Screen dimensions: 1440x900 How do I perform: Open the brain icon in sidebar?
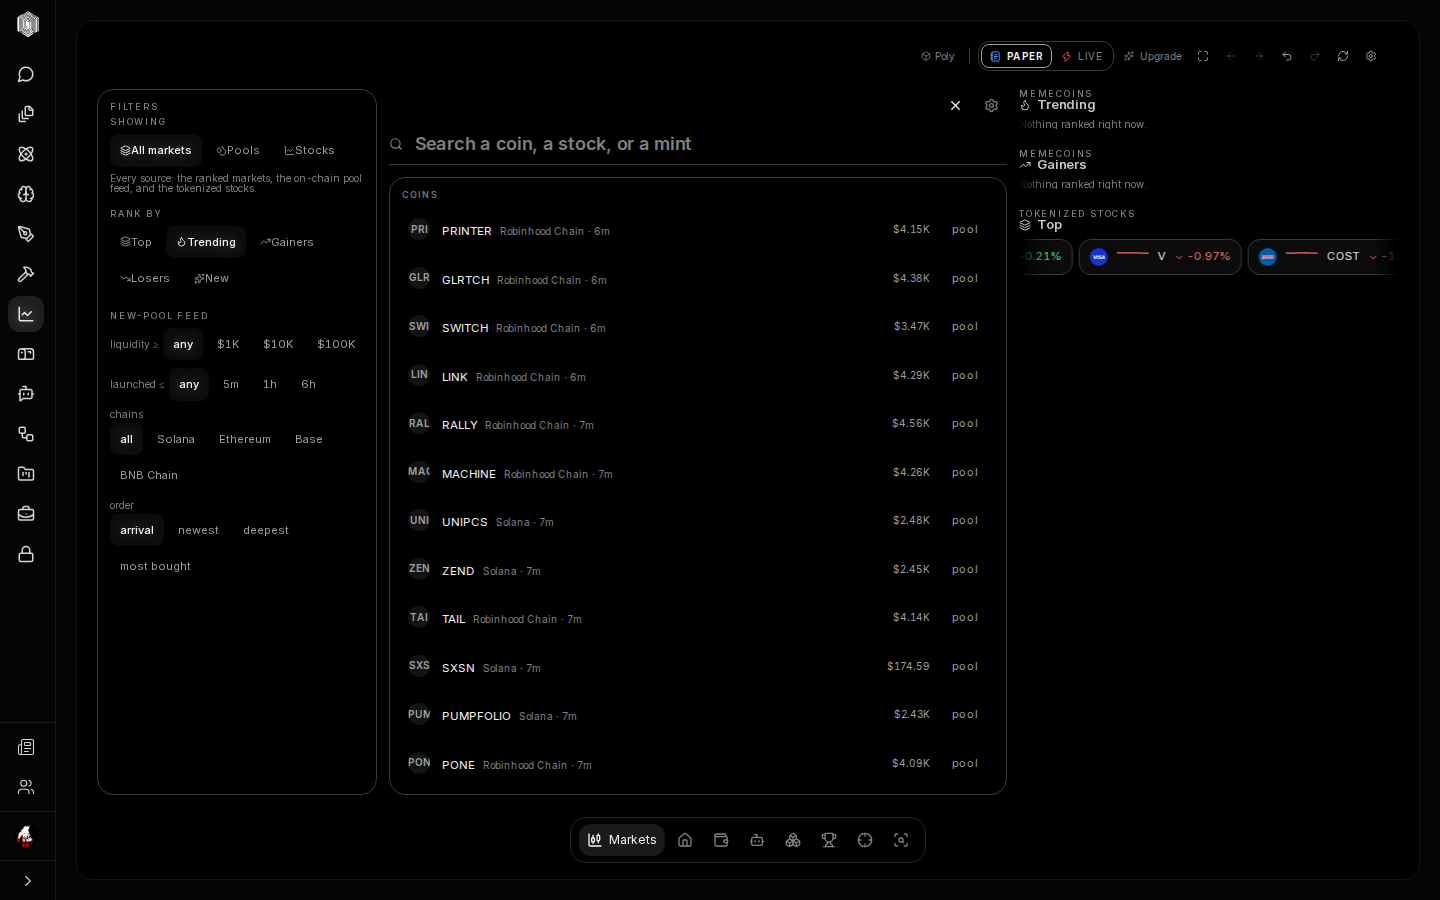(26, 194)
